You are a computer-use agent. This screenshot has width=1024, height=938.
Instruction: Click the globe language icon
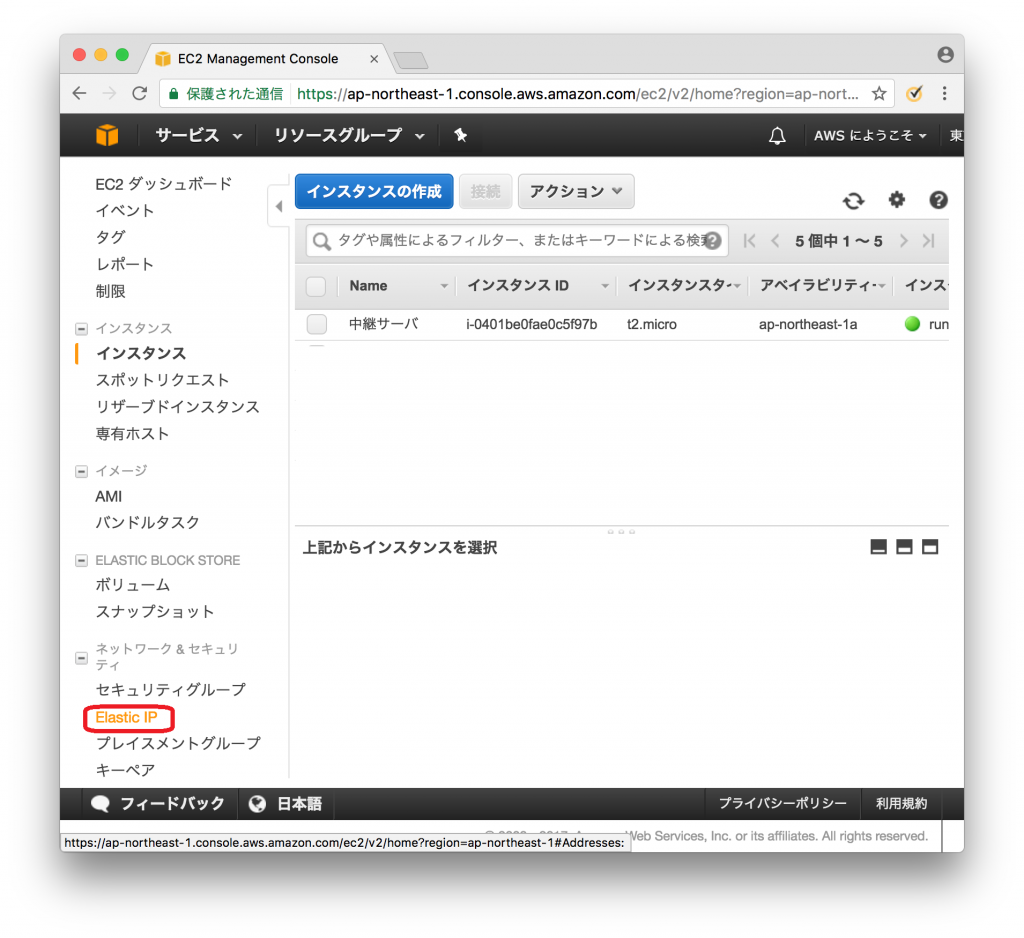click(x=257, y=803)
